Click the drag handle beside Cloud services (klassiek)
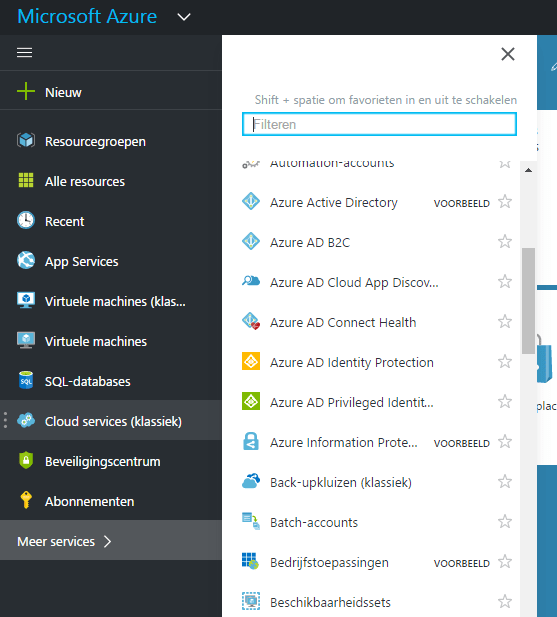Viewport: 557px width, 617px height. pos(5,420)
